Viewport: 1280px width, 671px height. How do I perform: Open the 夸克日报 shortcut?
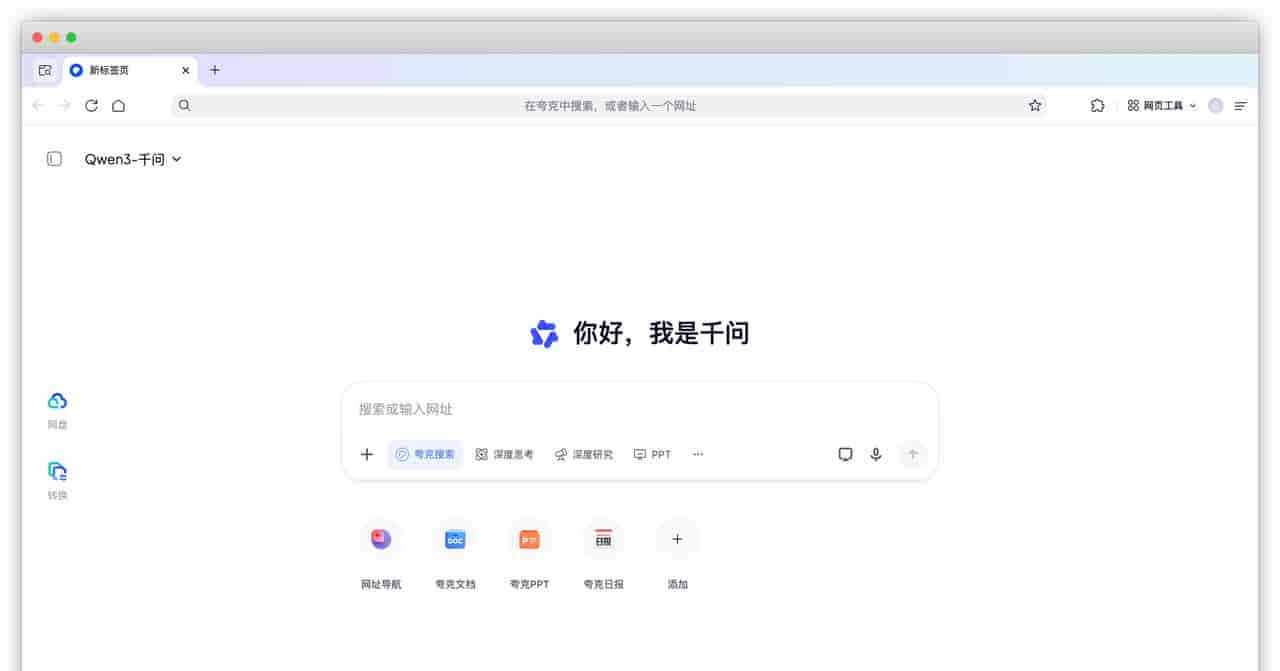[603, 555]
